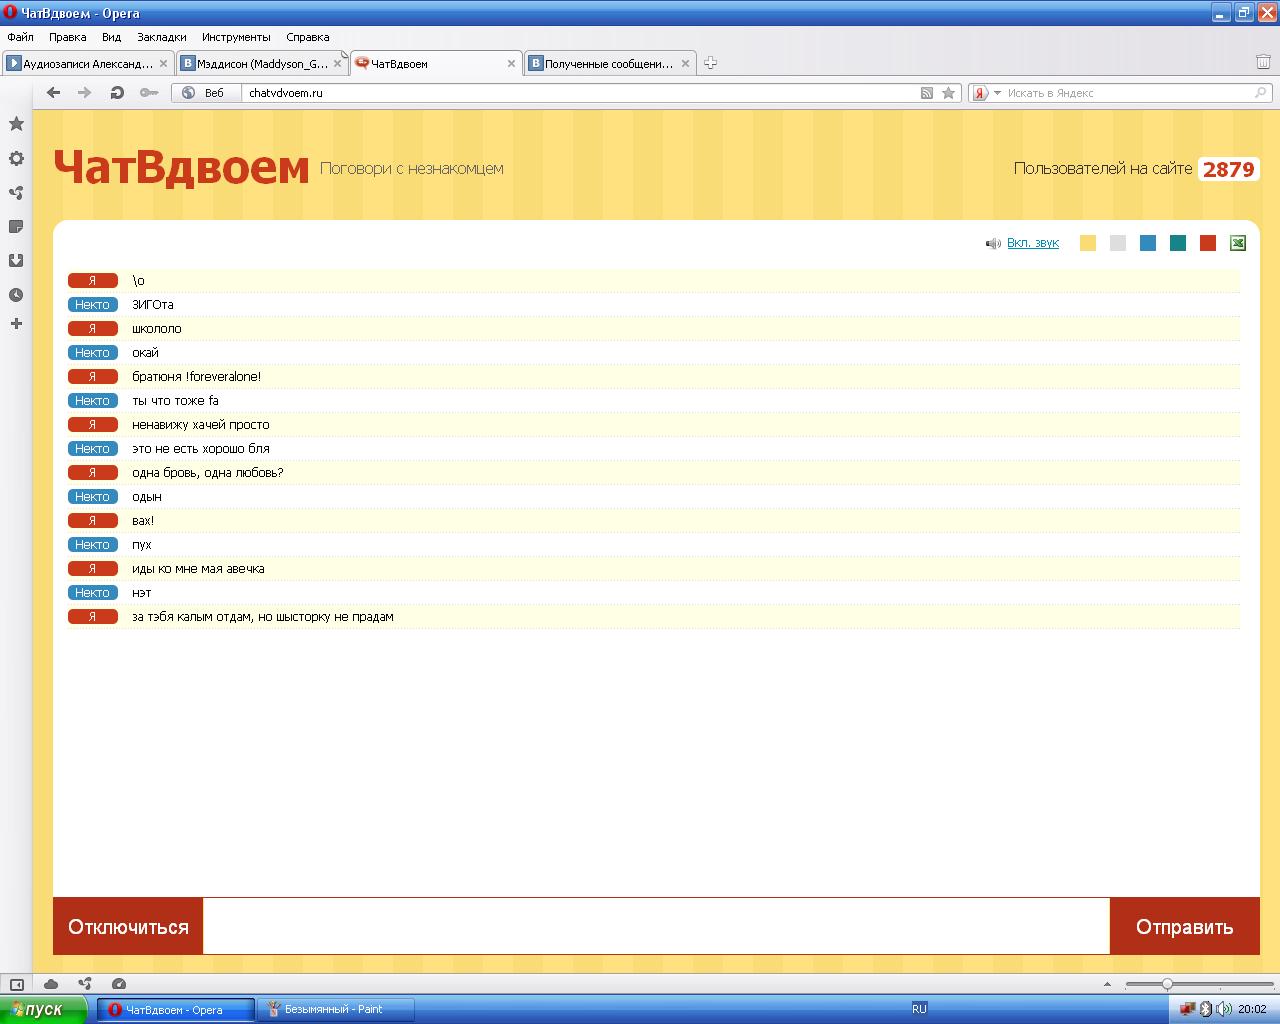
Task: Open the History clock panel in sidebar
Action: 16,294
